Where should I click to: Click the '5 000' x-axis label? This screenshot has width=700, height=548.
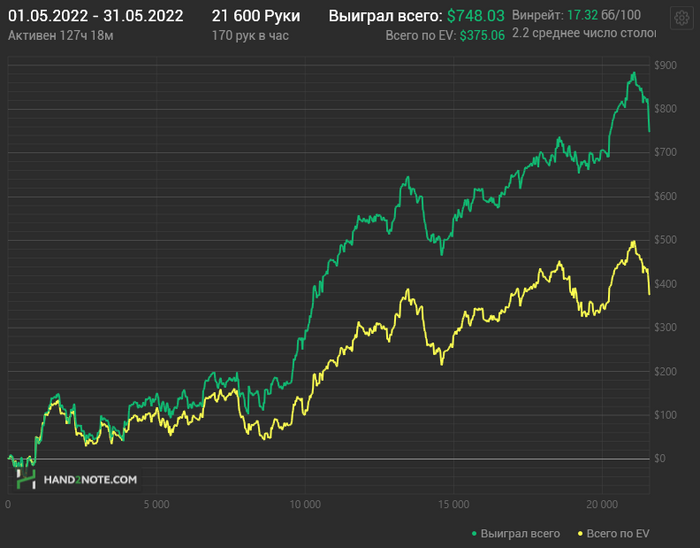[156, 504]
